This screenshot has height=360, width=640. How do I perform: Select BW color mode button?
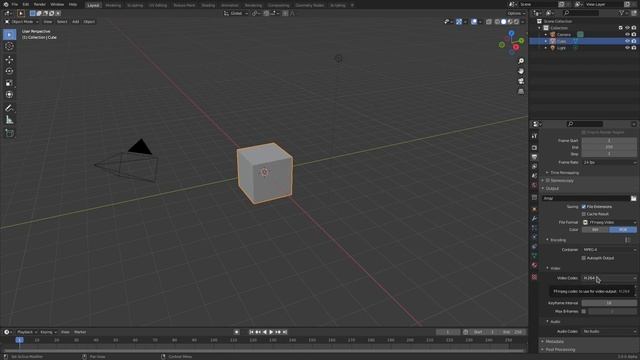(595, 230)
